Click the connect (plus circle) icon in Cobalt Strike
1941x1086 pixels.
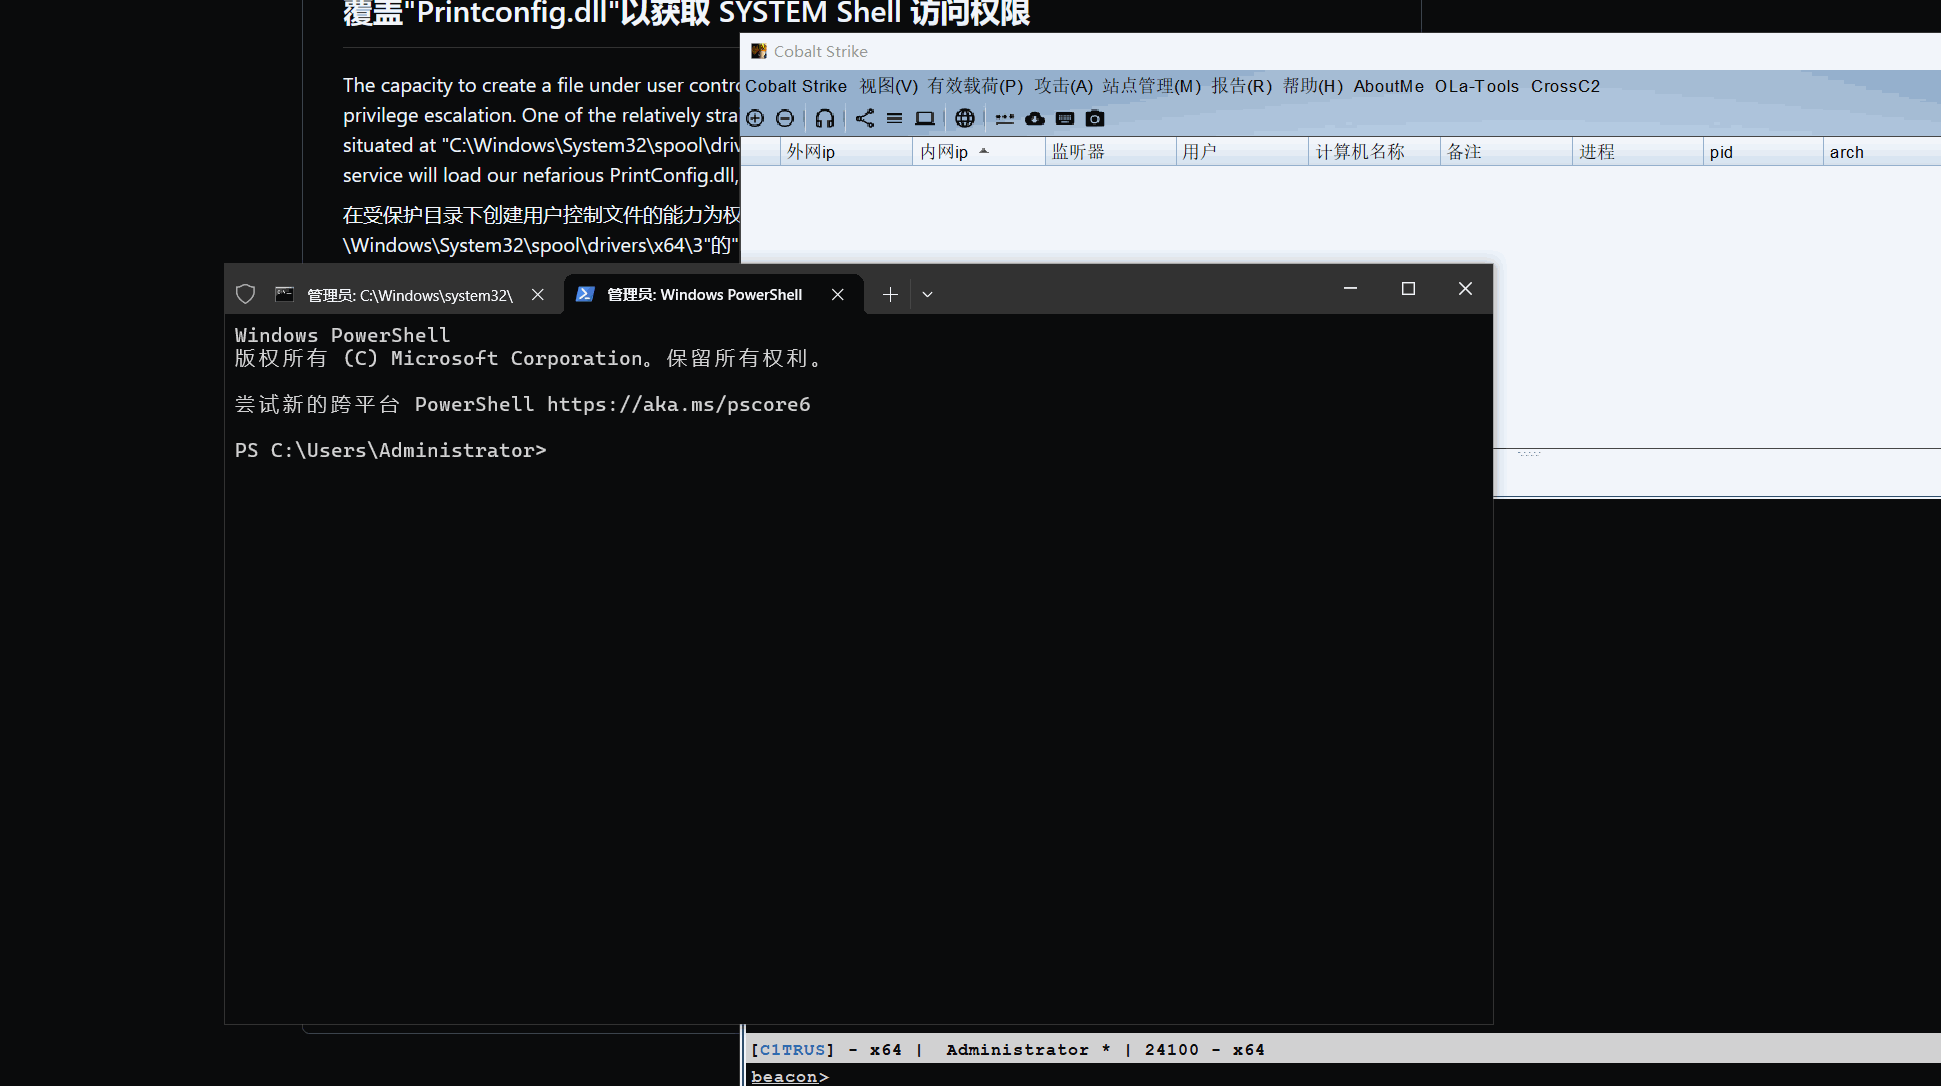[x=755, y=119]
